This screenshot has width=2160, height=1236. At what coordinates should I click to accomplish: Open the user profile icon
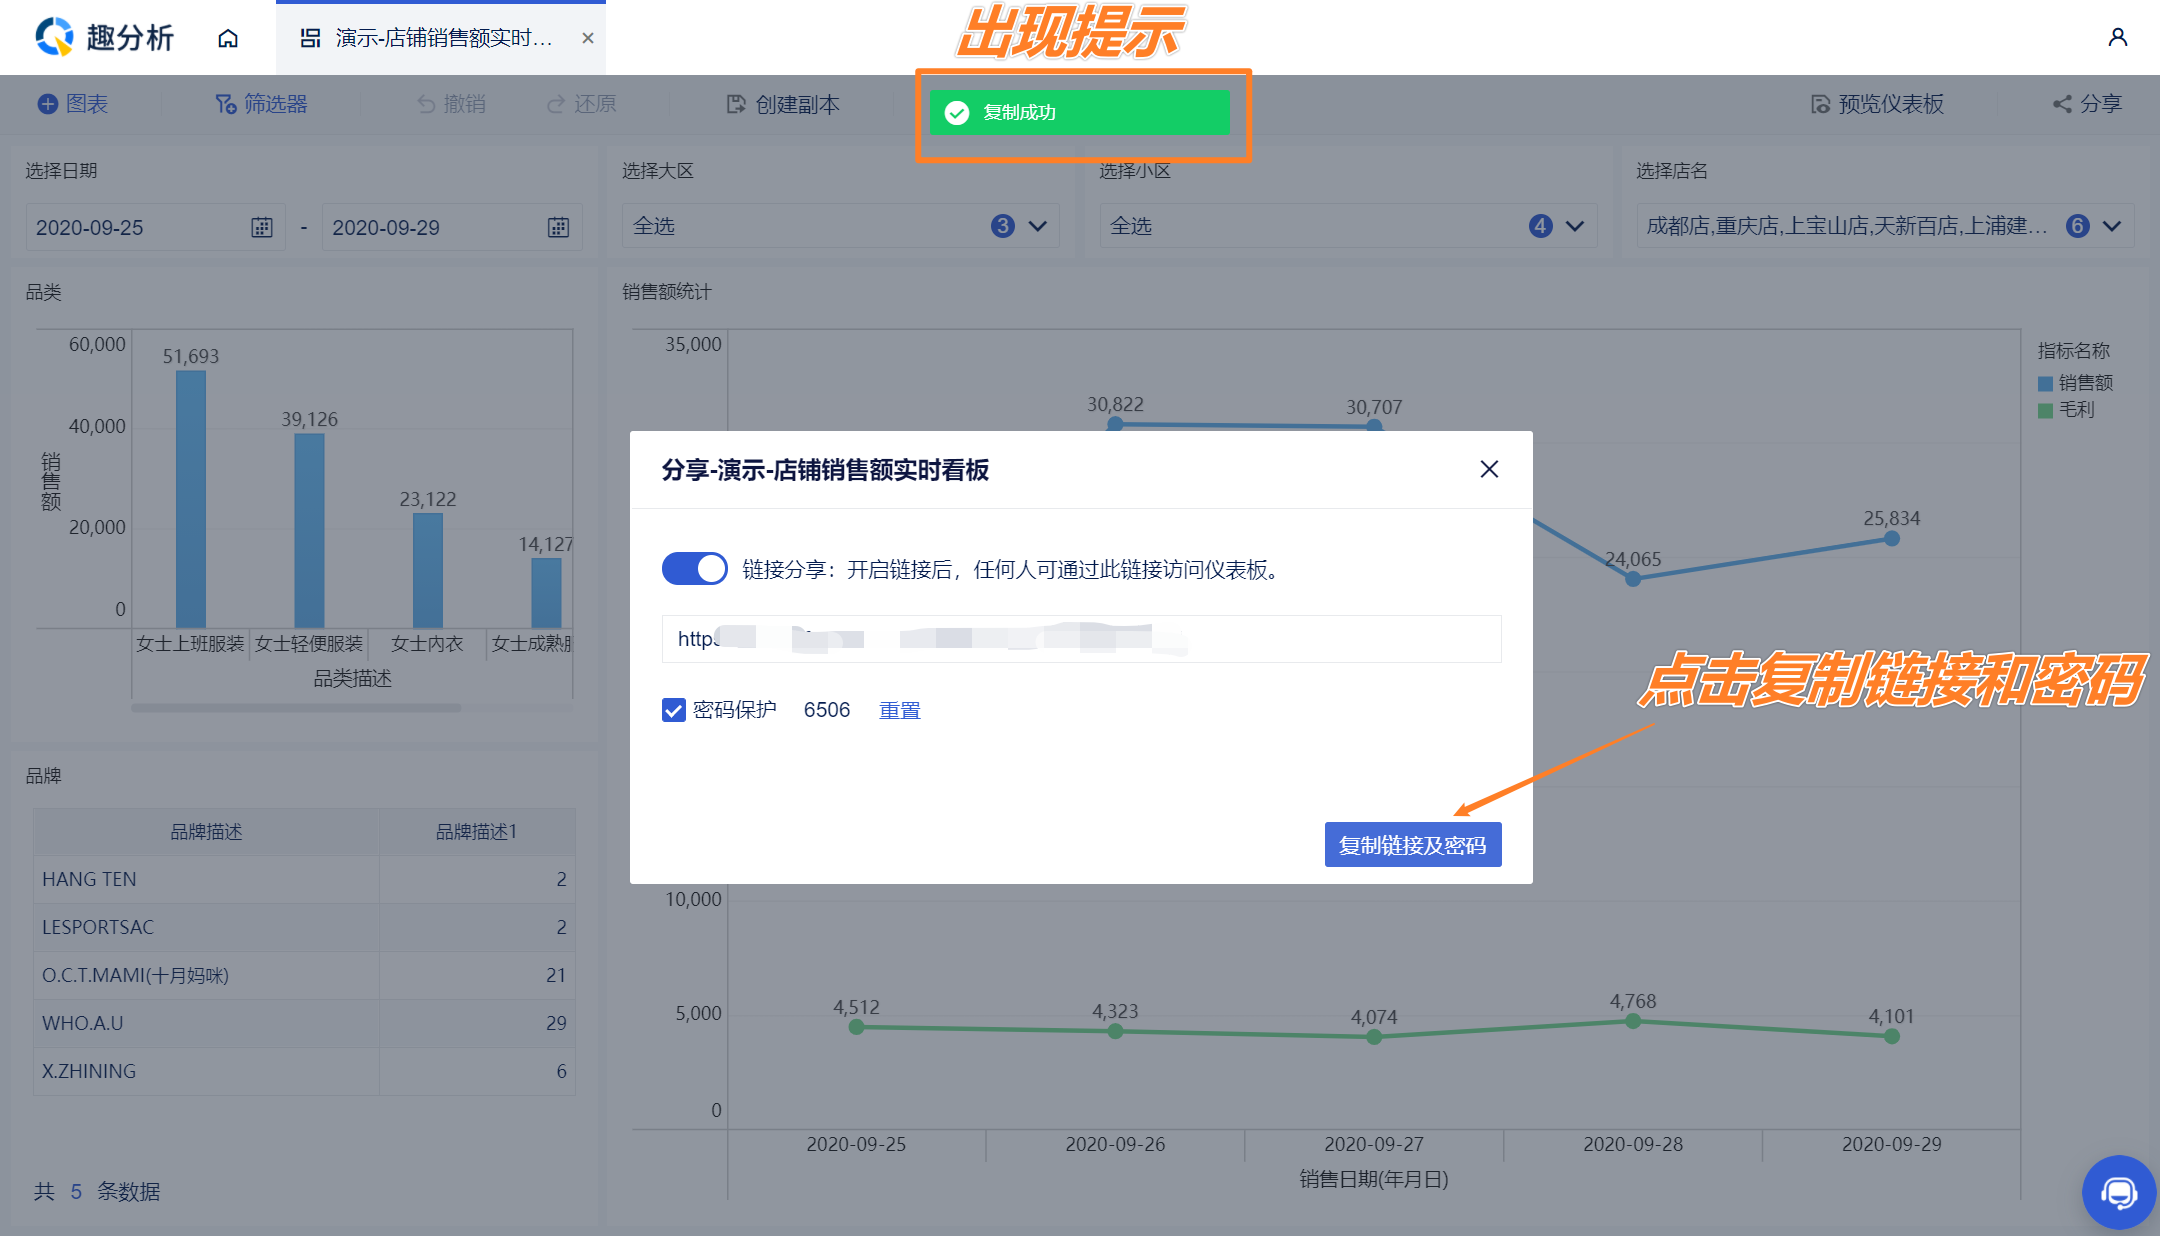click(2117, 38)
